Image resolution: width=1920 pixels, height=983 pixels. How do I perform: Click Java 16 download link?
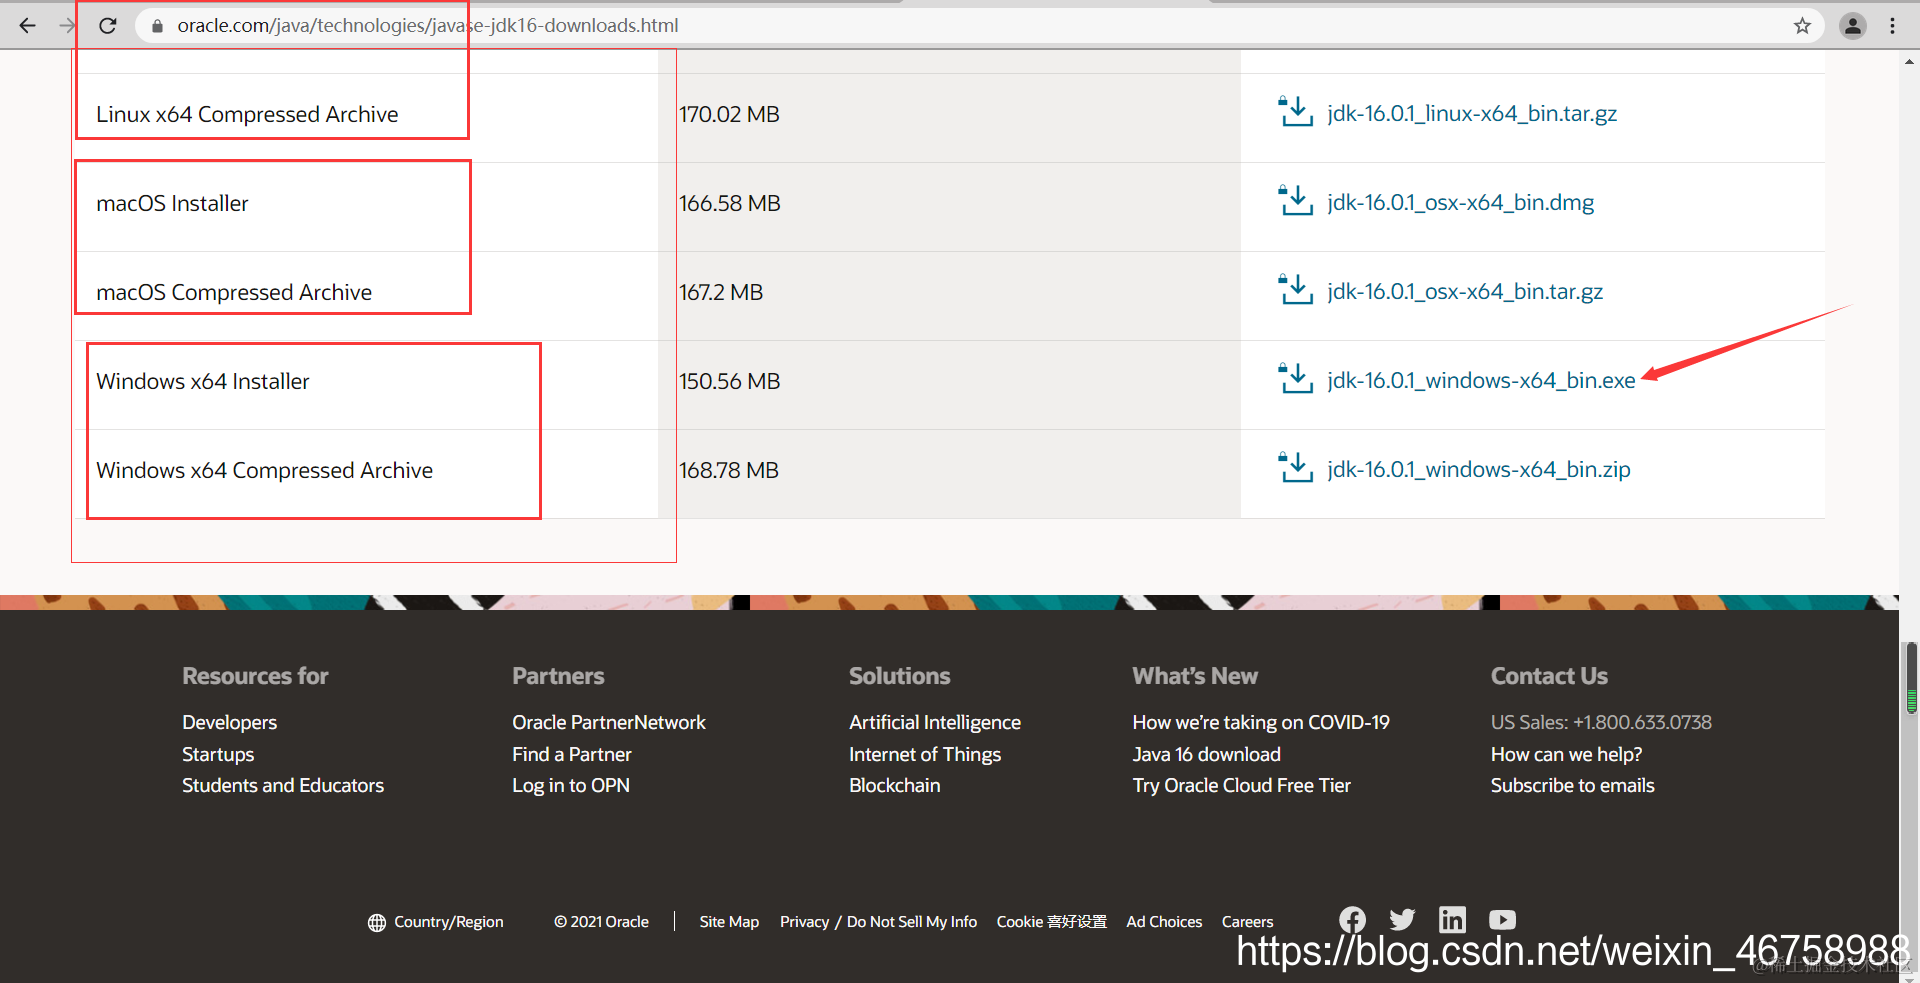coord(1207,754)
